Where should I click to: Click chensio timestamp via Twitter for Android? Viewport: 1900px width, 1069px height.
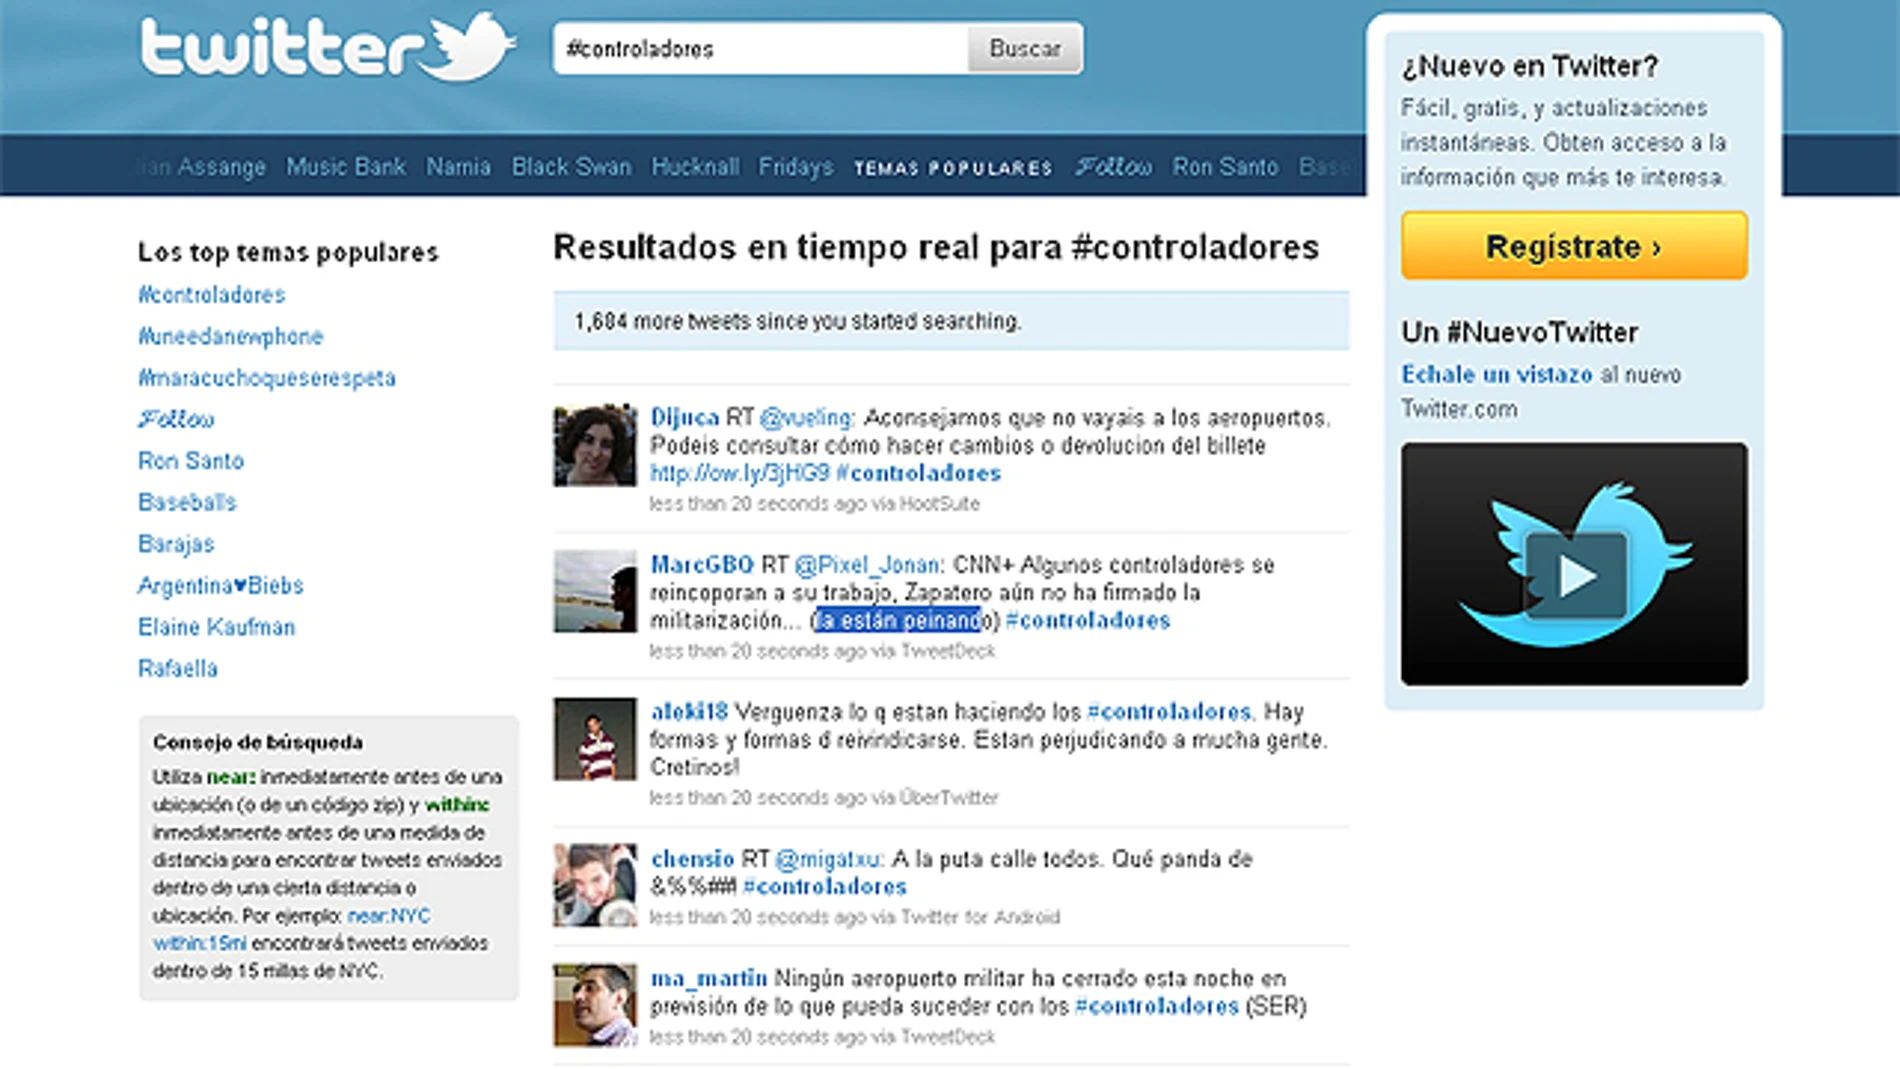[x=855, y=917]
